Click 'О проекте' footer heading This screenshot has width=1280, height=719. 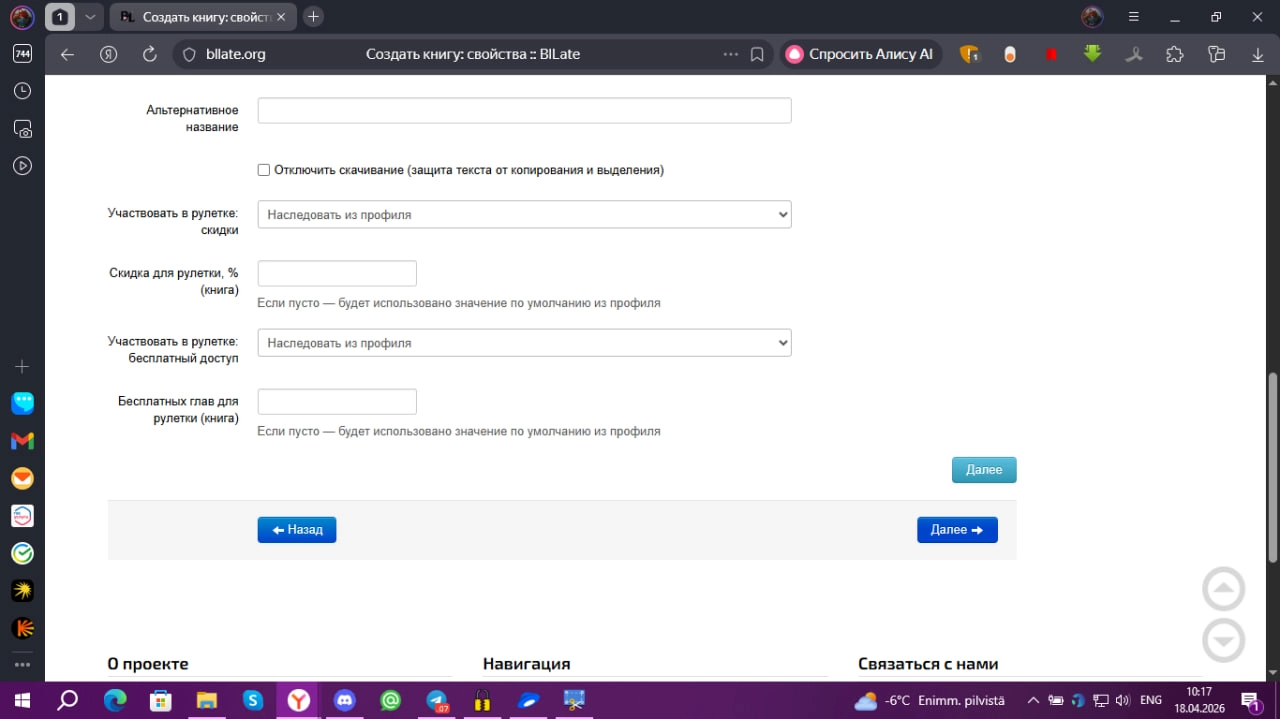148,664
